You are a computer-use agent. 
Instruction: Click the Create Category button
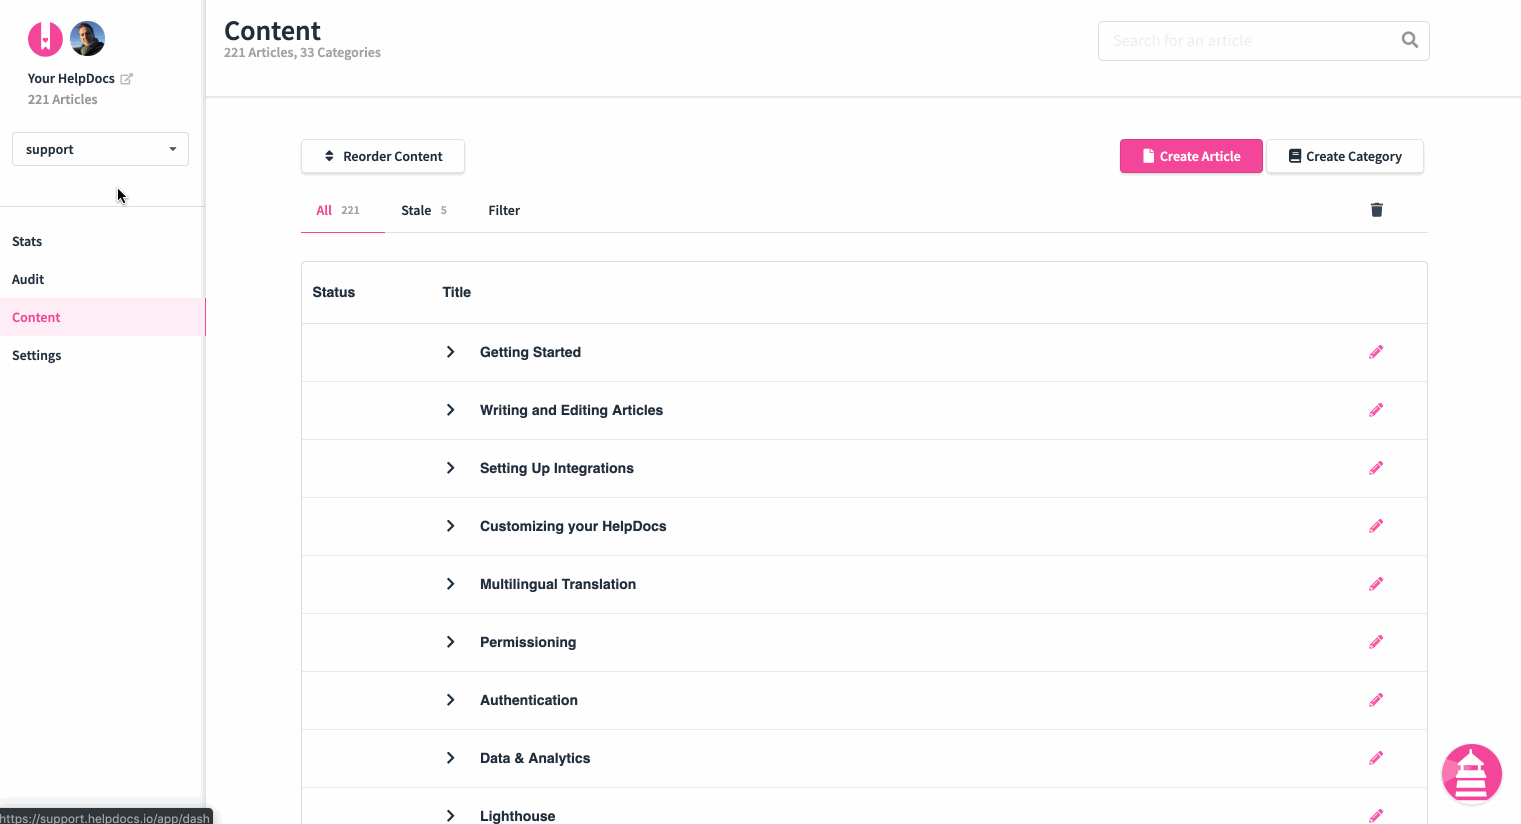[x=1345, y=156]
